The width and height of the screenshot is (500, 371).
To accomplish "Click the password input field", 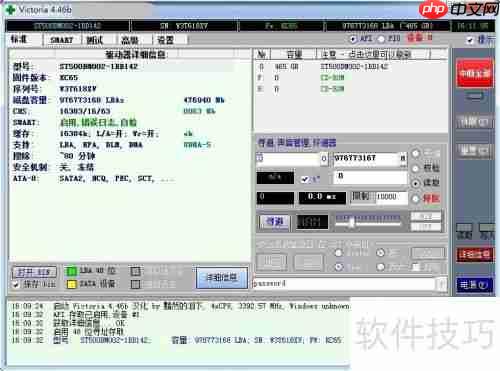I will click(x=344, y=284).
